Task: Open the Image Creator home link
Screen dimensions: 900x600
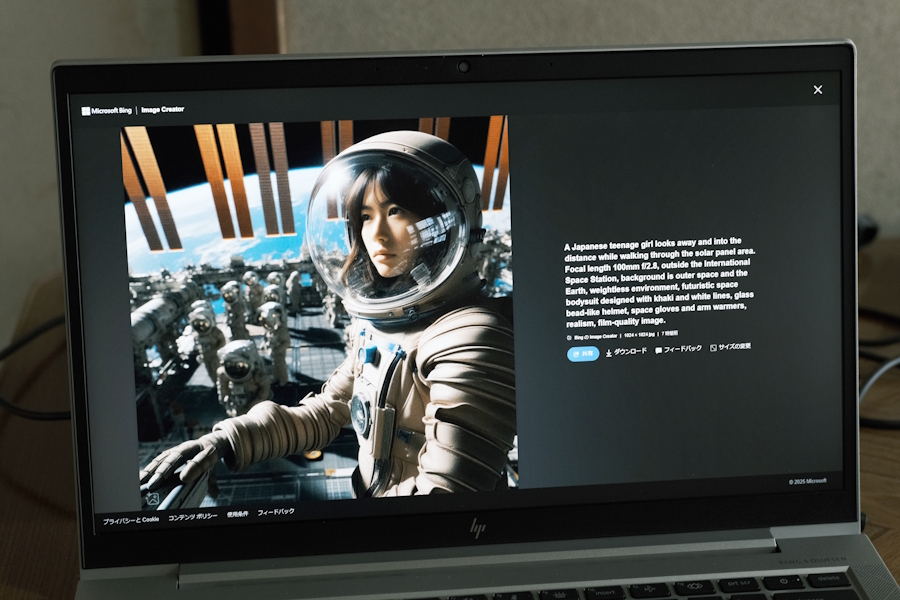Action: pyautogui.click(x=162, y=110)
